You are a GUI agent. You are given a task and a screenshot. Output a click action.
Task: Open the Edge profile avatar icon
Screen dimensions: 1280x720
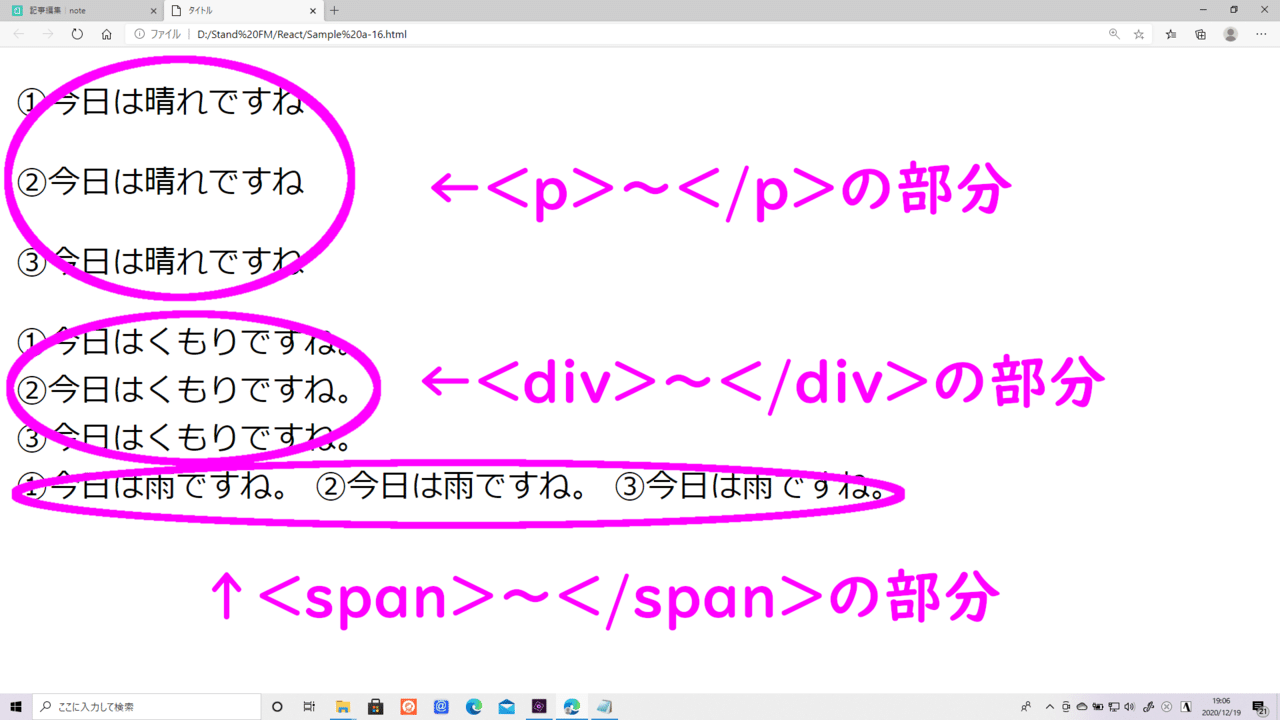(x=1230, y=34)
